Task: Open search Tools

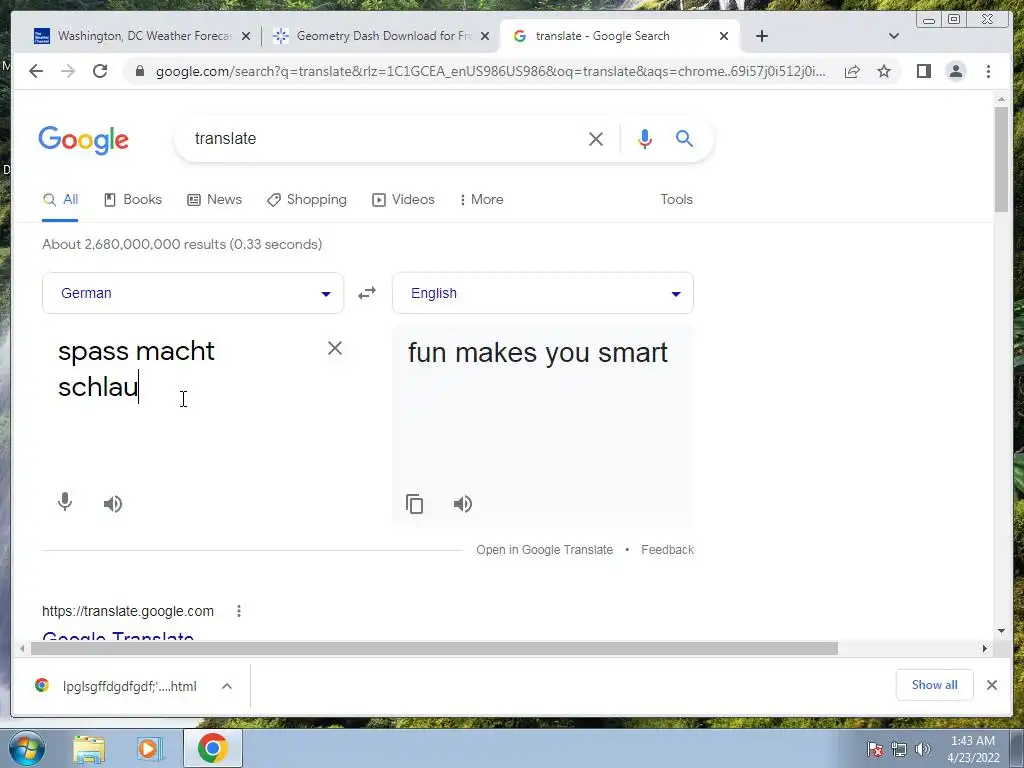Action: click(676, 200)
